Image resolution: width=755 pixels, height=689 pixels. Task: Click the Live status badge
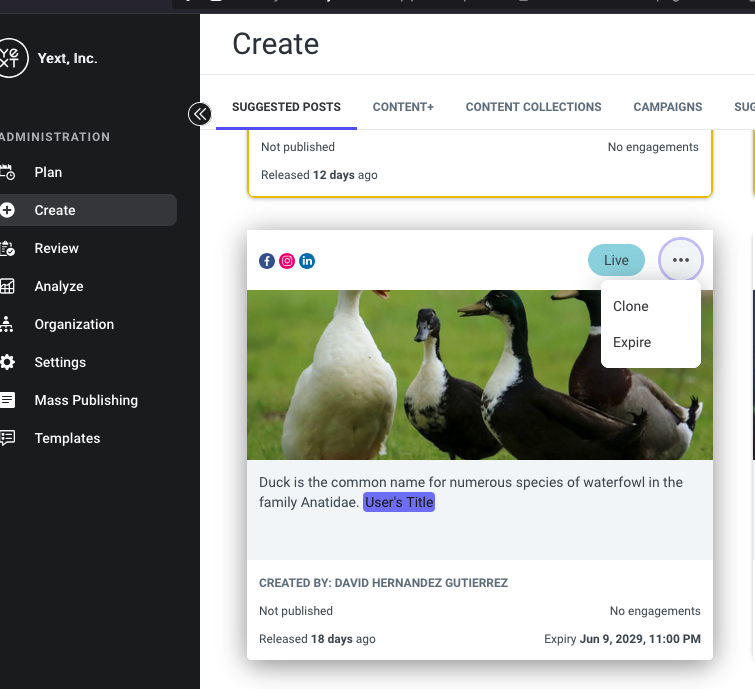pyautogui.click(x=616, y=260)
